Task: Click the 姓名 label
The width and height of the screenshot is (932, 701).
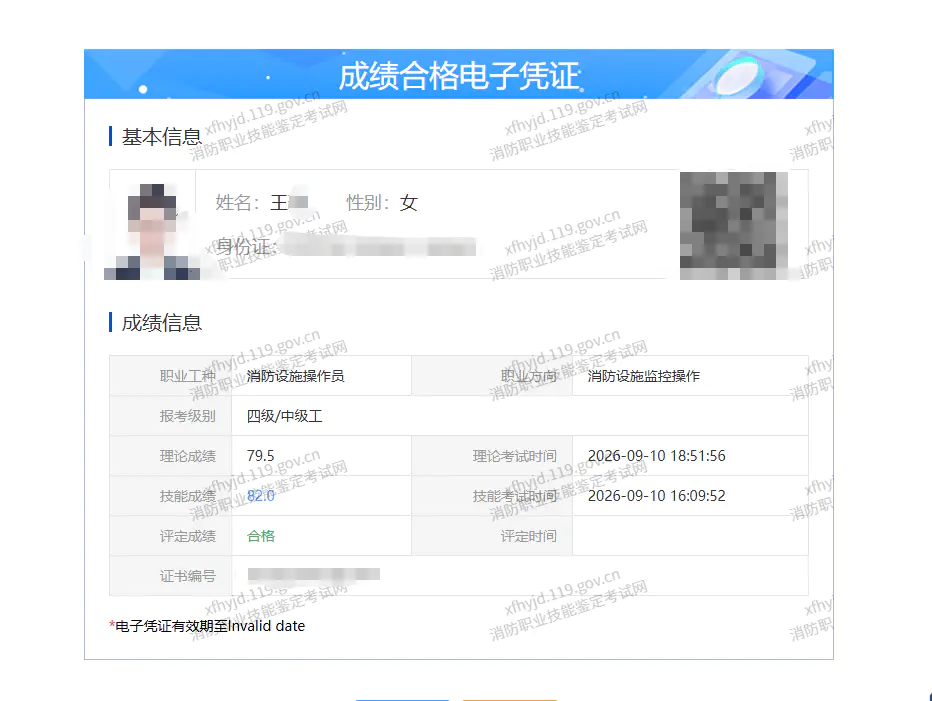Action: pyautogui.click(x=238, y=203)
